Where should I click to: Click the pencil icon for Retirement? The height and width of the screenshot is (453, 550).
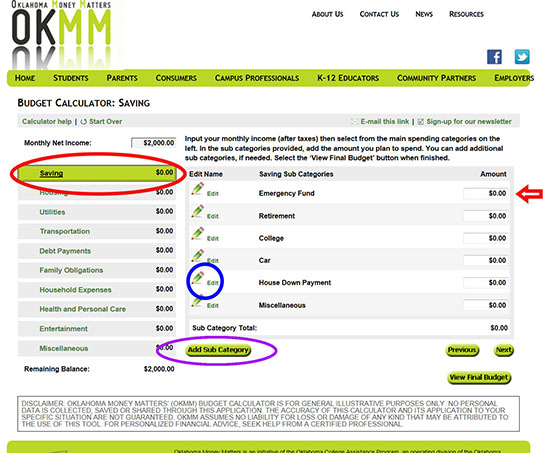[x=197, y=211]
